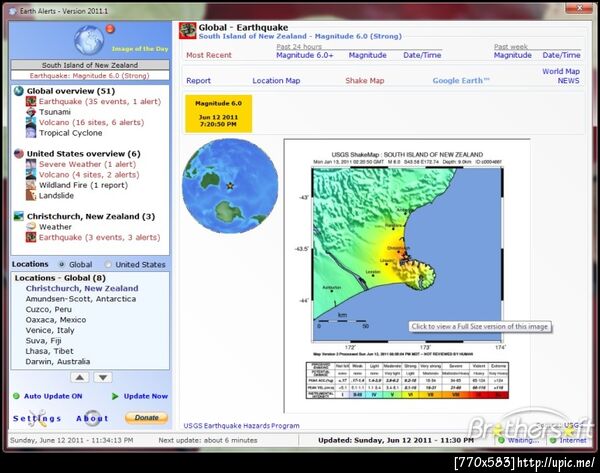Select Darwin, Australia location
The image size is (600, 473).
(58, 361)
